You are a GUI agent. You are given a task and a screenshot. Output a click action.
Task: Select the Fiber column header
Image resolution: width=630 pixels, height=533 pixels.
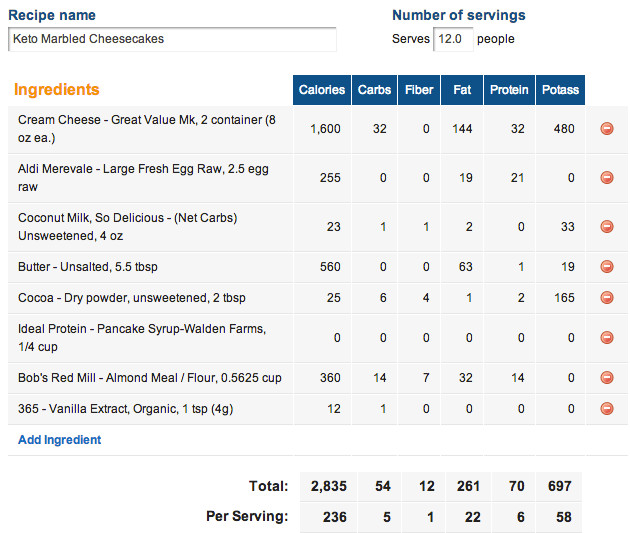coord(419,90)
